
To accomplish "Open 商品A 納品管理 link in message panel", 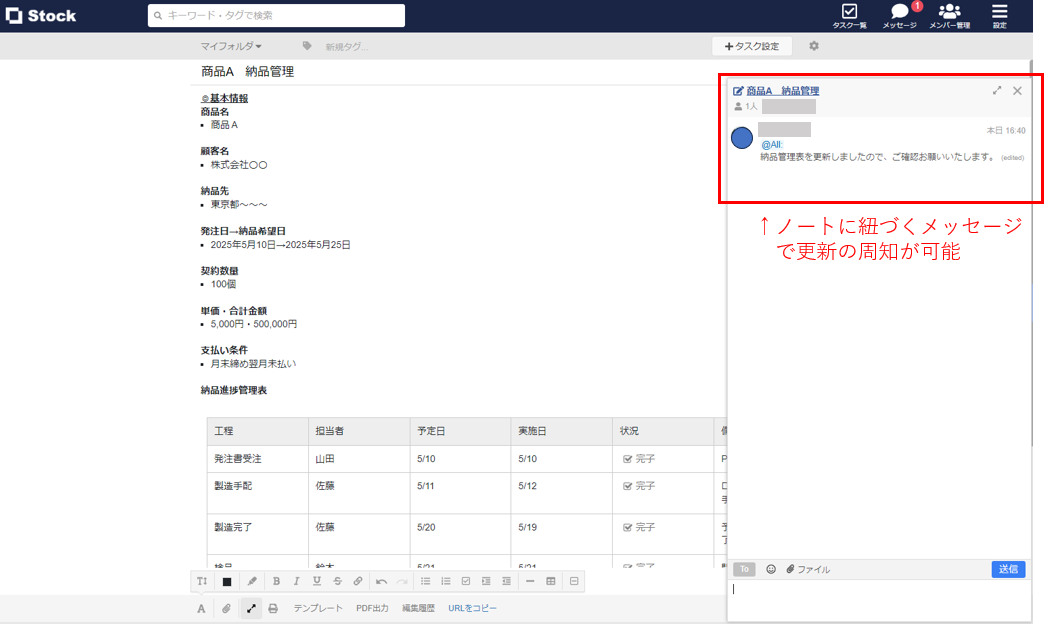I will coord(783,91).
